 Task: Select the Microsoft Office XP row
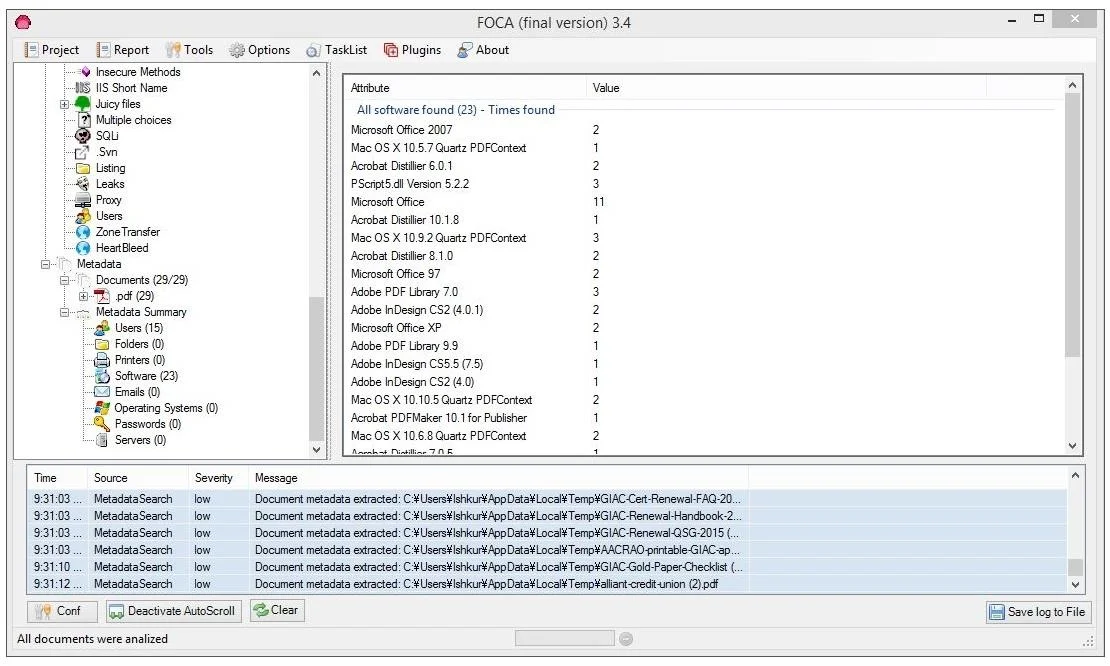pyautogui.click(x=704, y=328)
